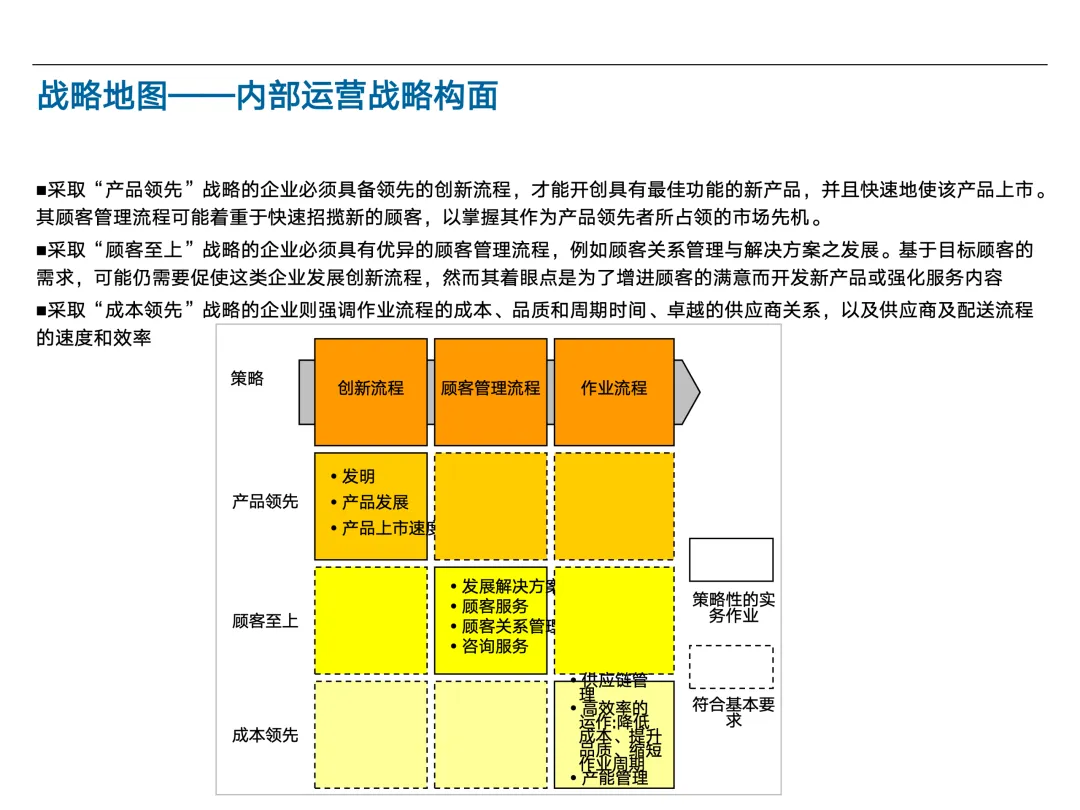Click the paragraph starting 采取“成本领先”
This screenshot has height=810, width=1080.
[534, 324]
